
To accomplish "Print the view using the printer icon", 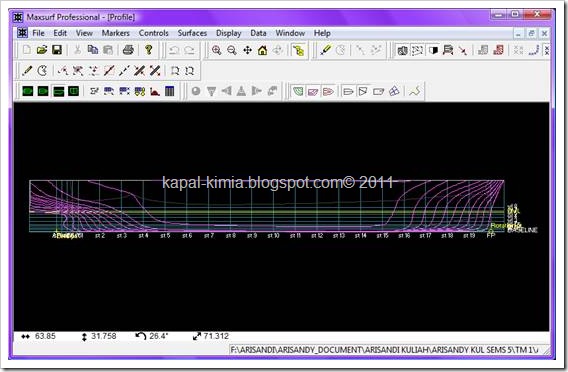I will (128, 50).
